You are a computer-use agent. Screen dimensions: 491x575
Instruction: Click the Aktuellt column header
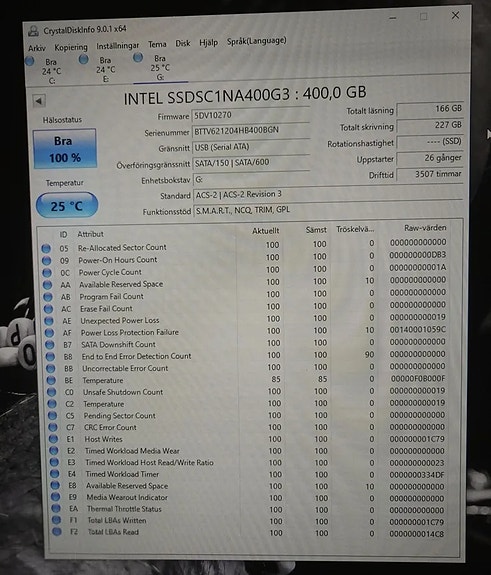(265, 231)
